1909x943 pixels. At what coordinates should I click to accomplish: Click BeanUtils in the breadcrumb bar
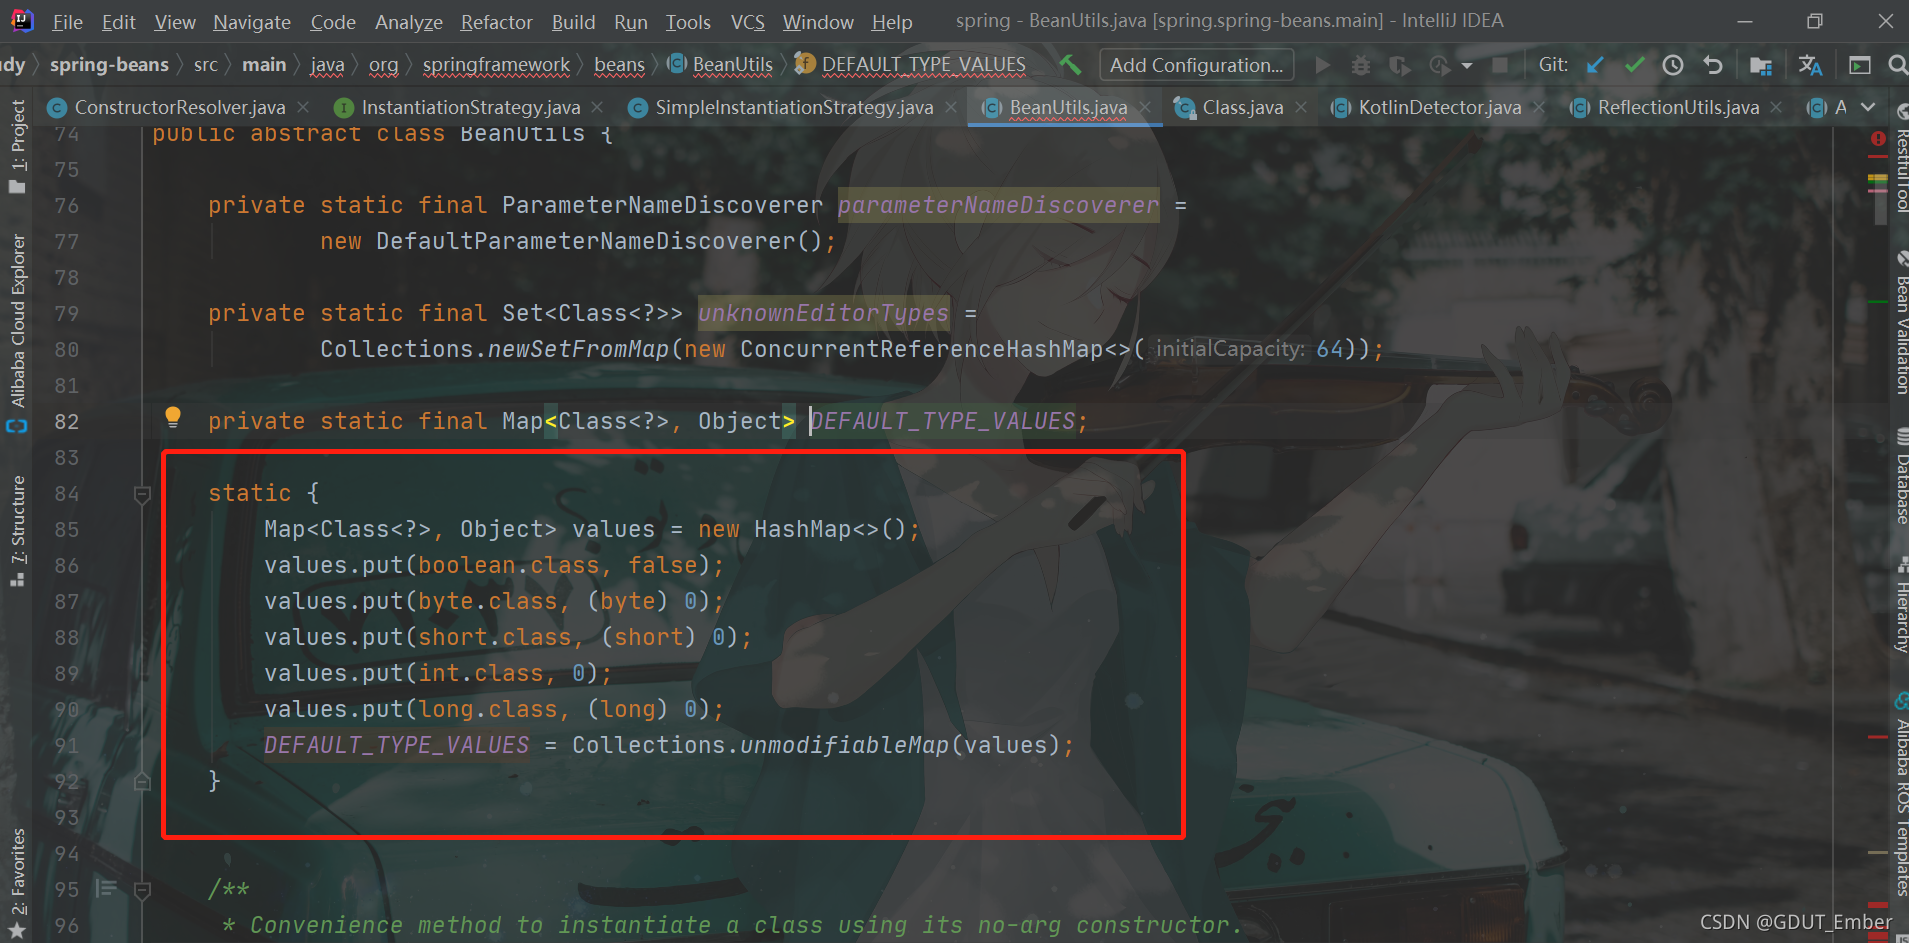pyautogui.click(x=721, y=65)
